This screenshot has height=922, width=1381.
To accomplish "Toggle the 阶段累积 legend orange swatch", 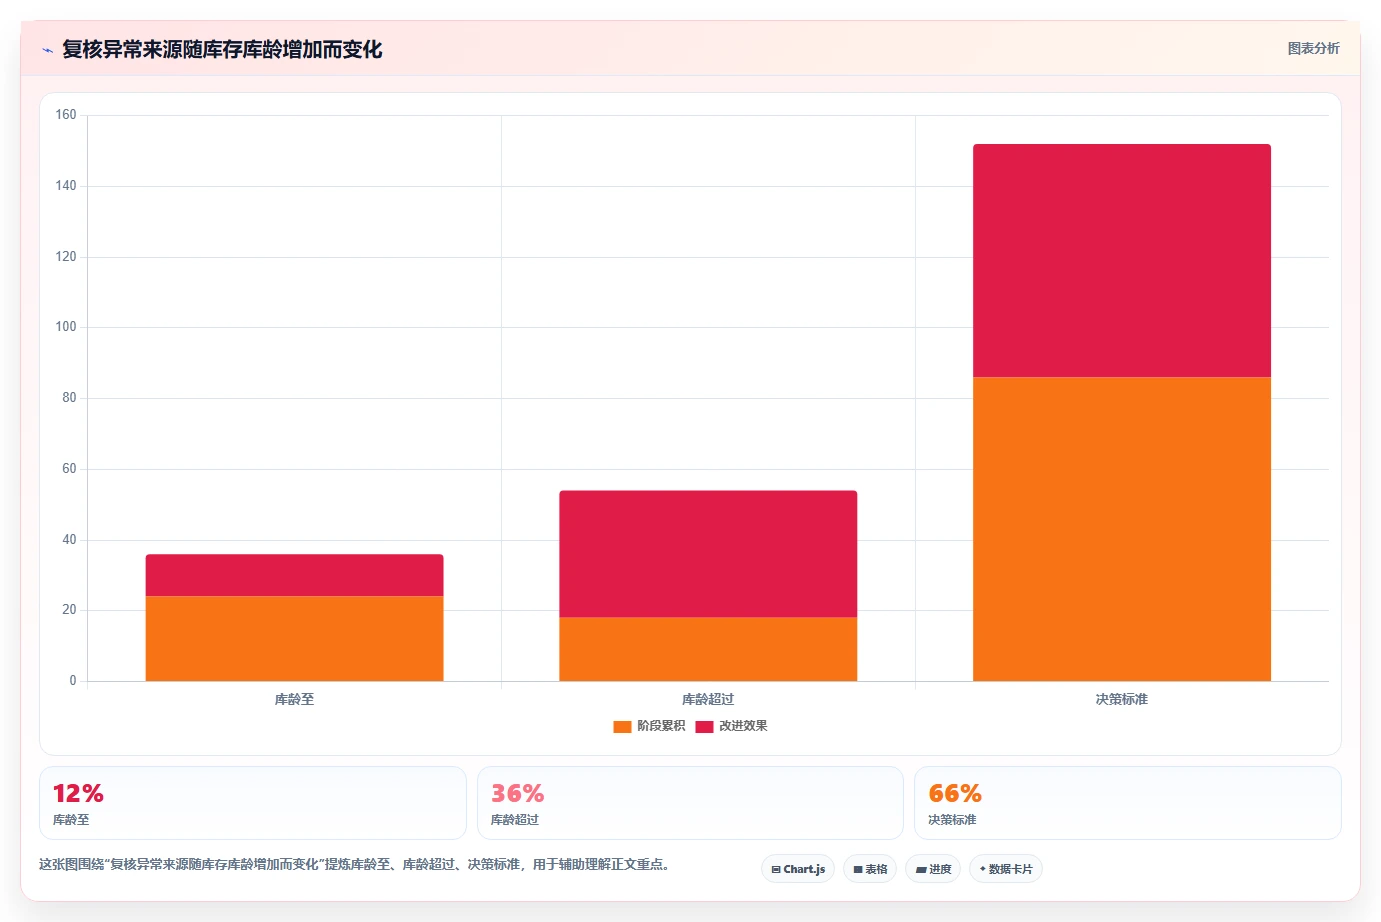I will [622, 726].
